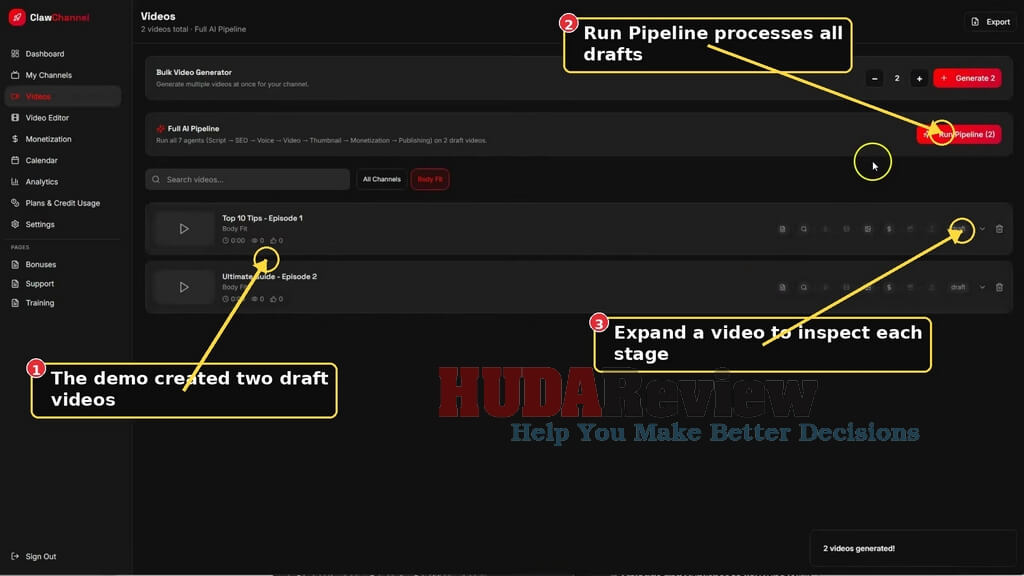
Task: Click the 'Ultimate Guide - Episode 2' title
Action: [x=269, y=276]
